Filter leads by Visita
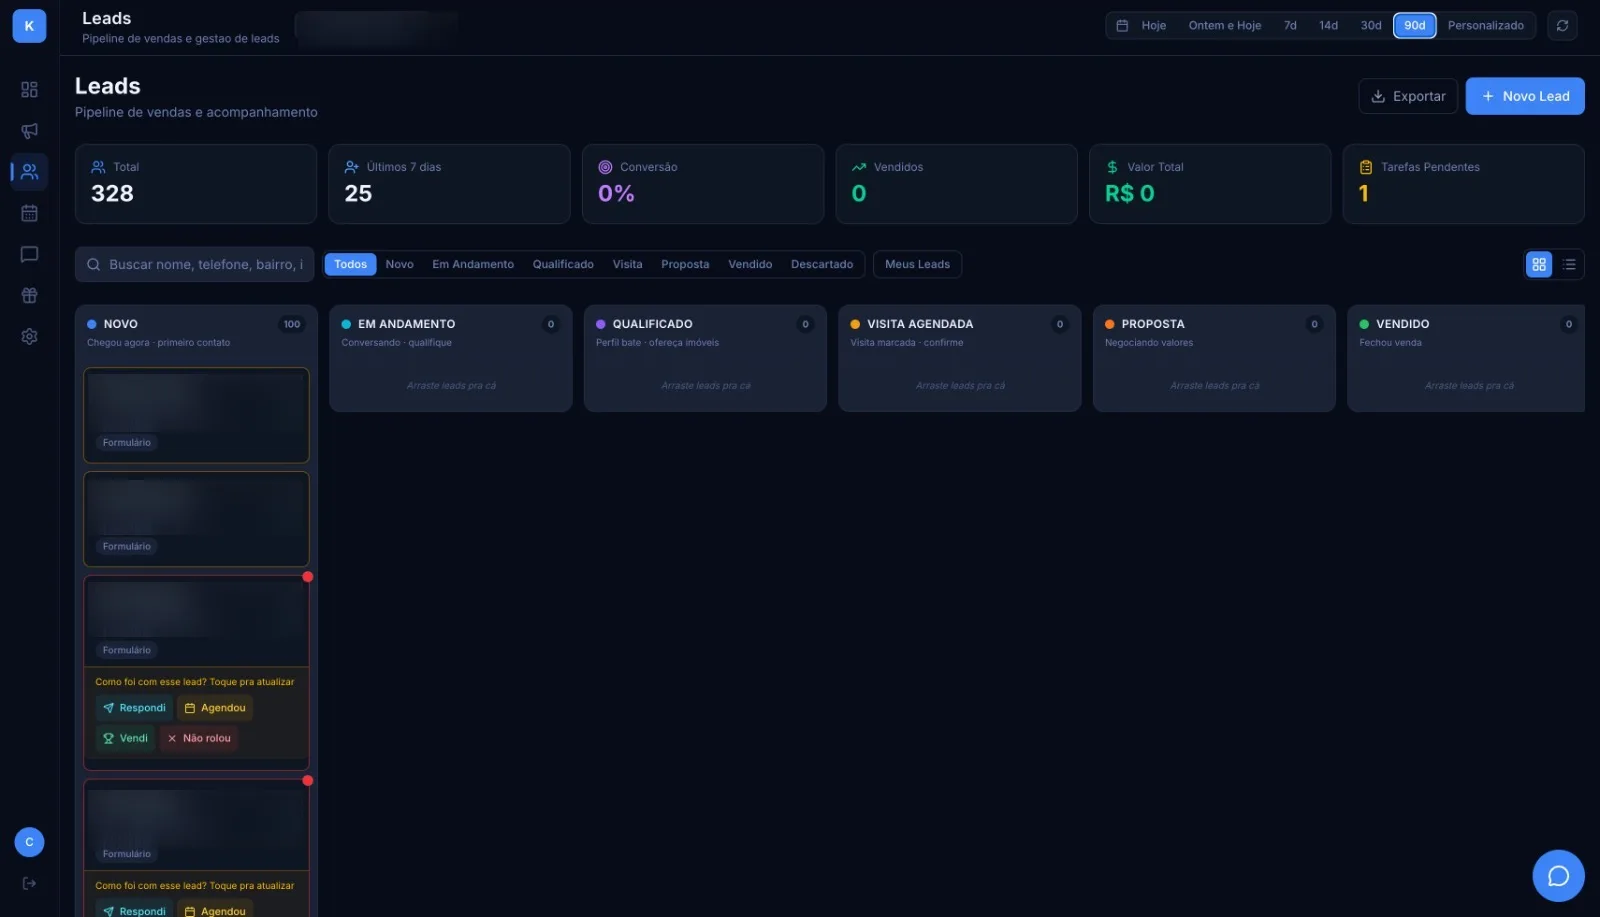1600x917 pixels. coord(627,264)
